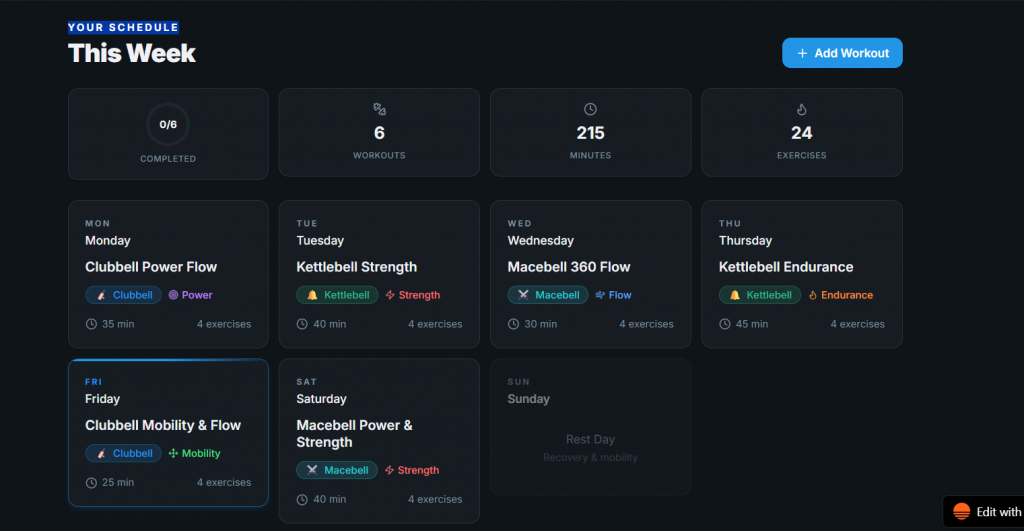Image resolution: width=1024 pixels, height=531 pixels.
Task: Click the Kettlebell tag on Tuesday's workout
Action: (x=336, y=295)
